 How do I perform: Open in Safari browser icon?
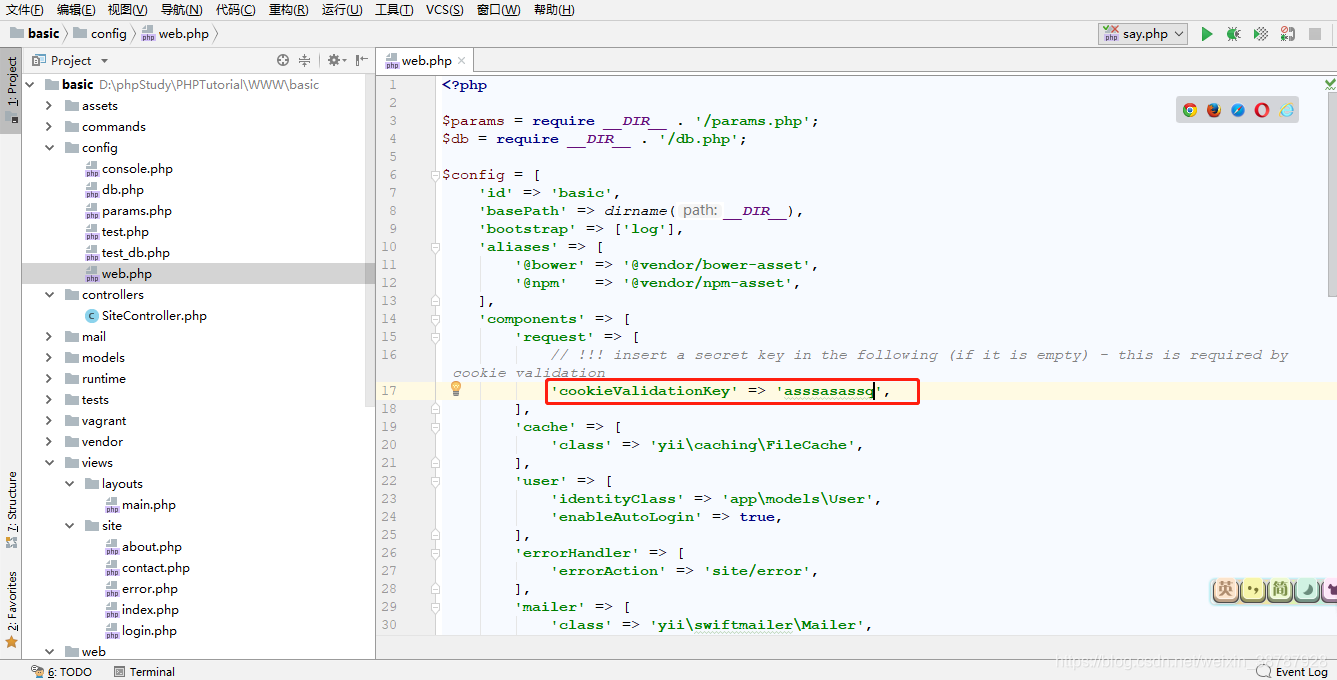[1238, 110]
